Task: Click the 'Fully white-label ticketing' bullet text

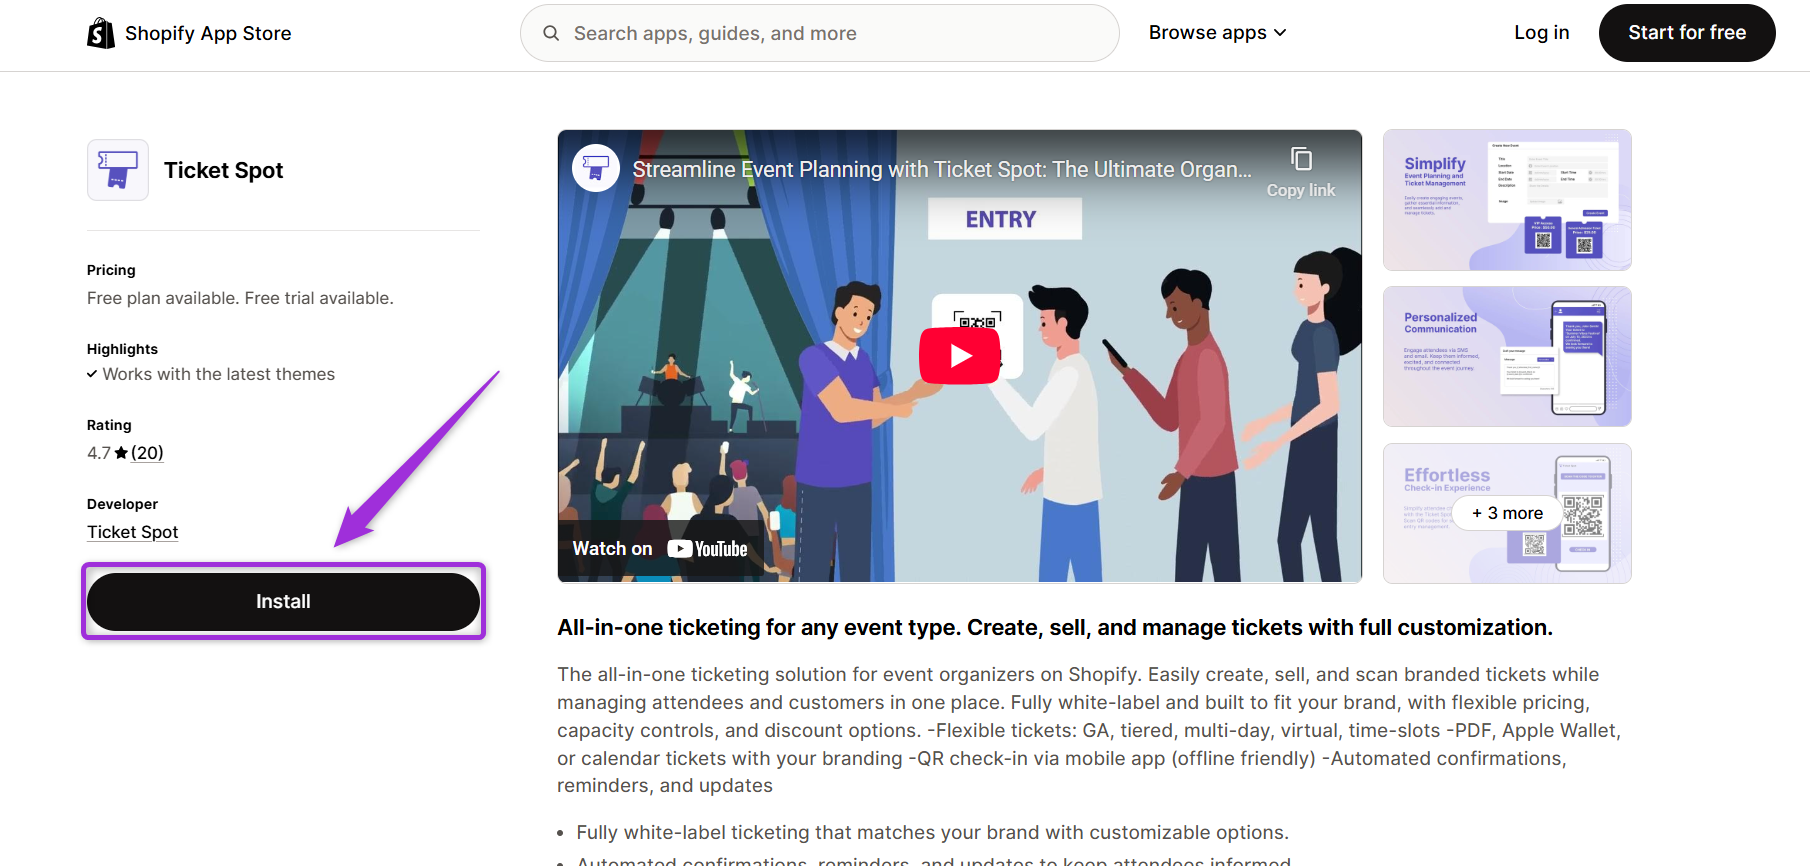Action: tap(932, 833)
